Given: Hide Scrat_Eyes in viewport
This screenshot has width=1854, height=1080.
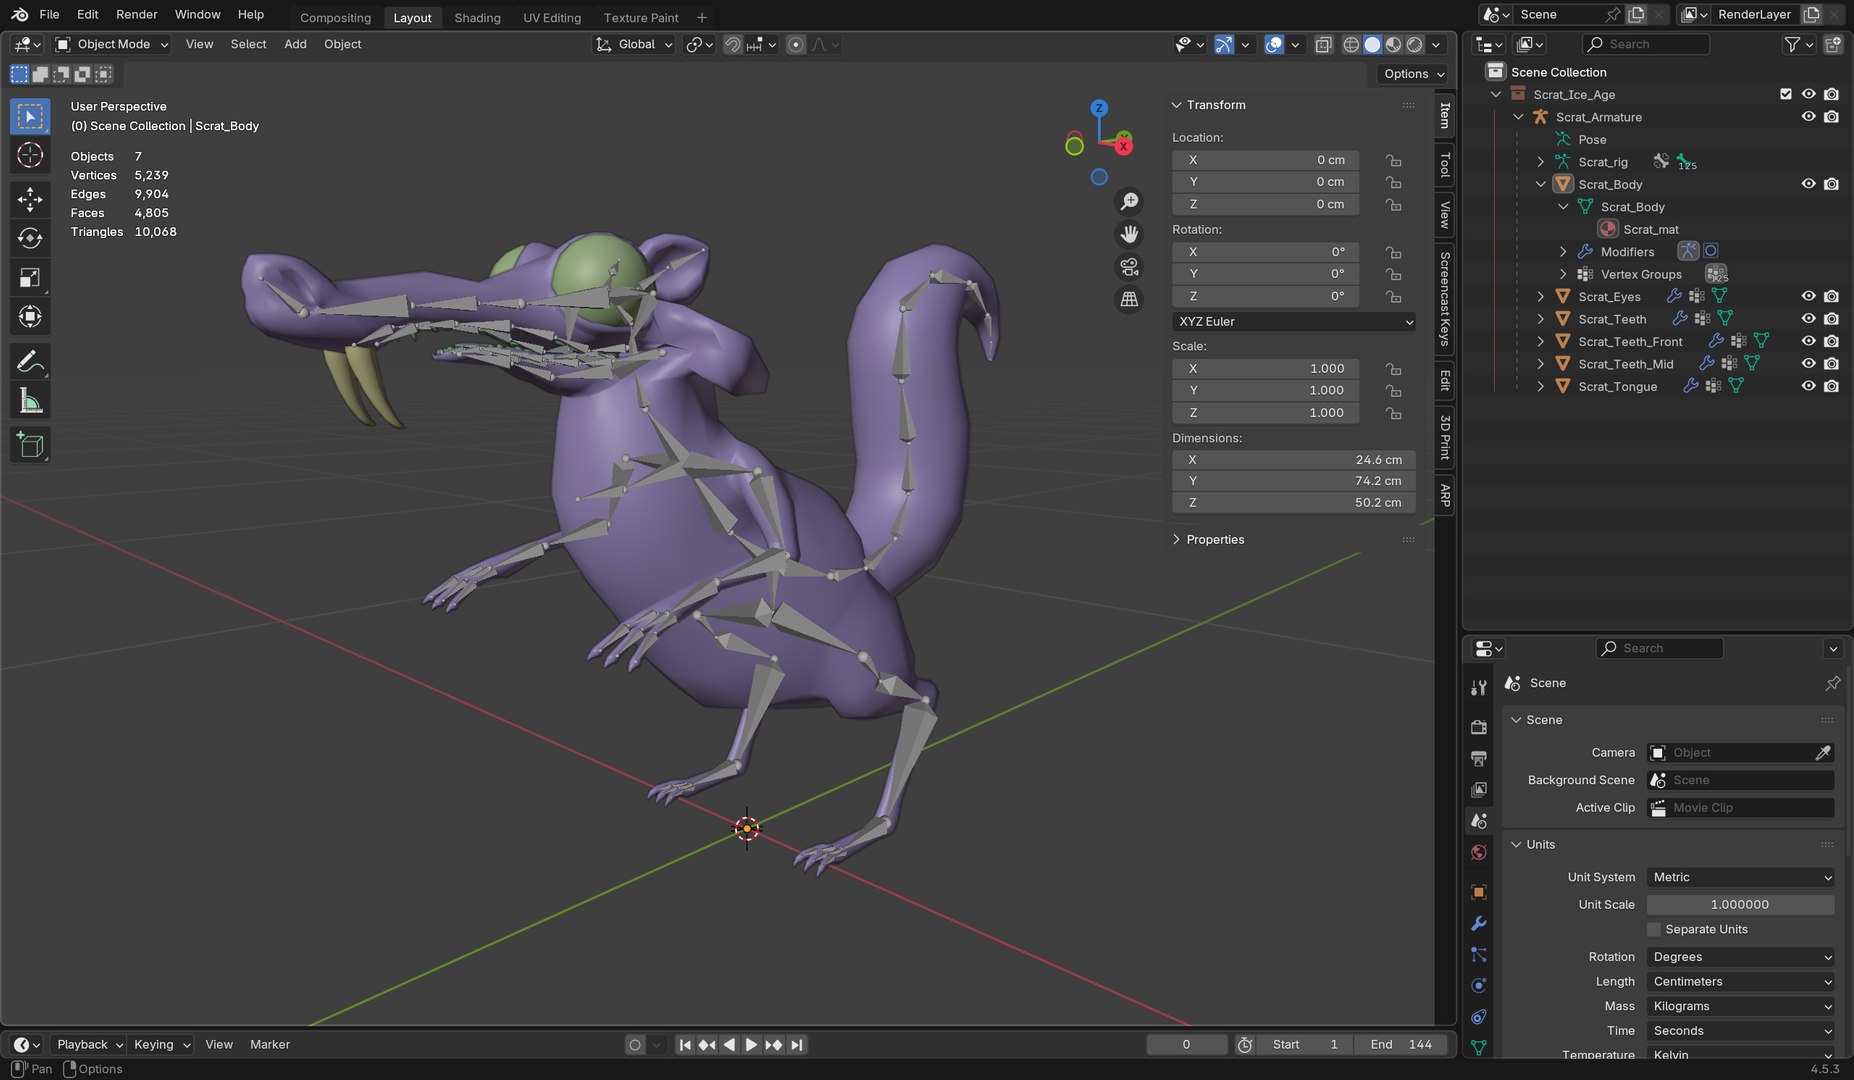Looking at the screenshot, I should click(1808, 296).
